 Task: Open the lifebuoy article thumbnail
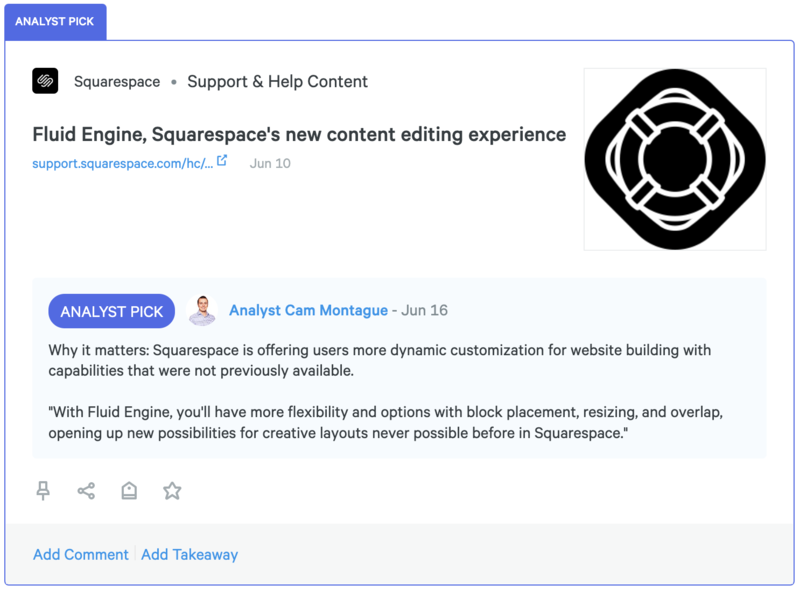(675, 159)
